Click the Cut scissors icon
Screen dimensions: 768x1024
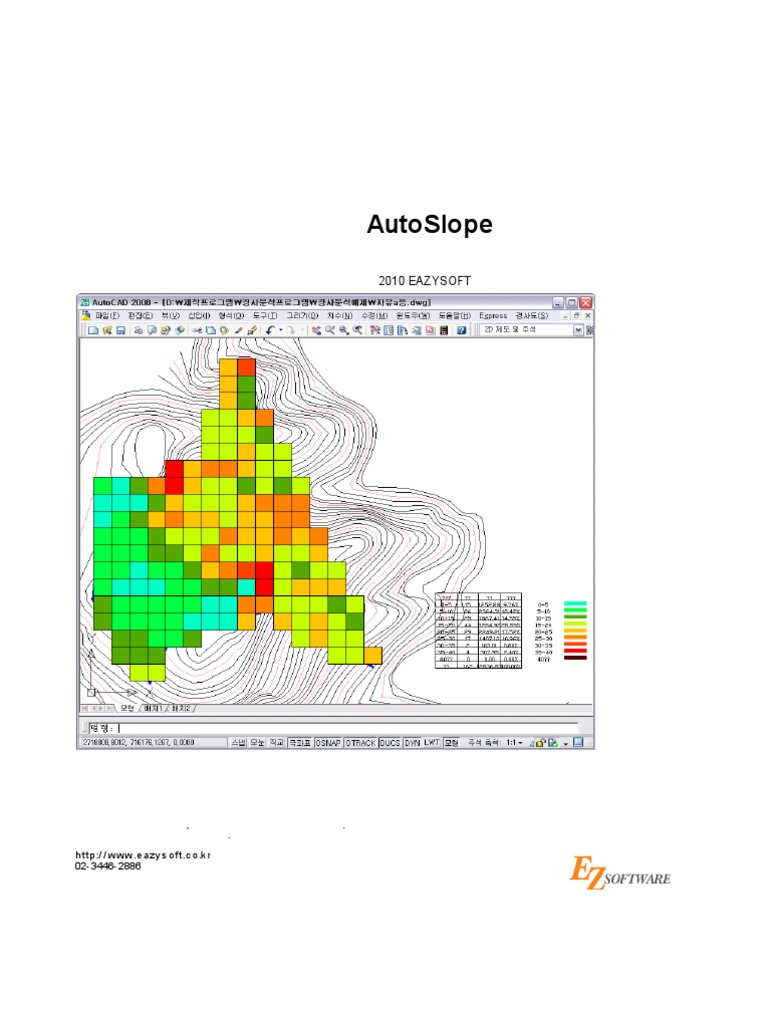pos(197,330)
